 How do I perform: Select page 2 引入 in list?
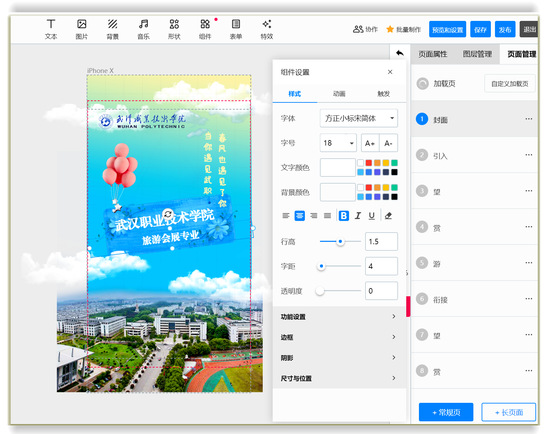(474, 155)
